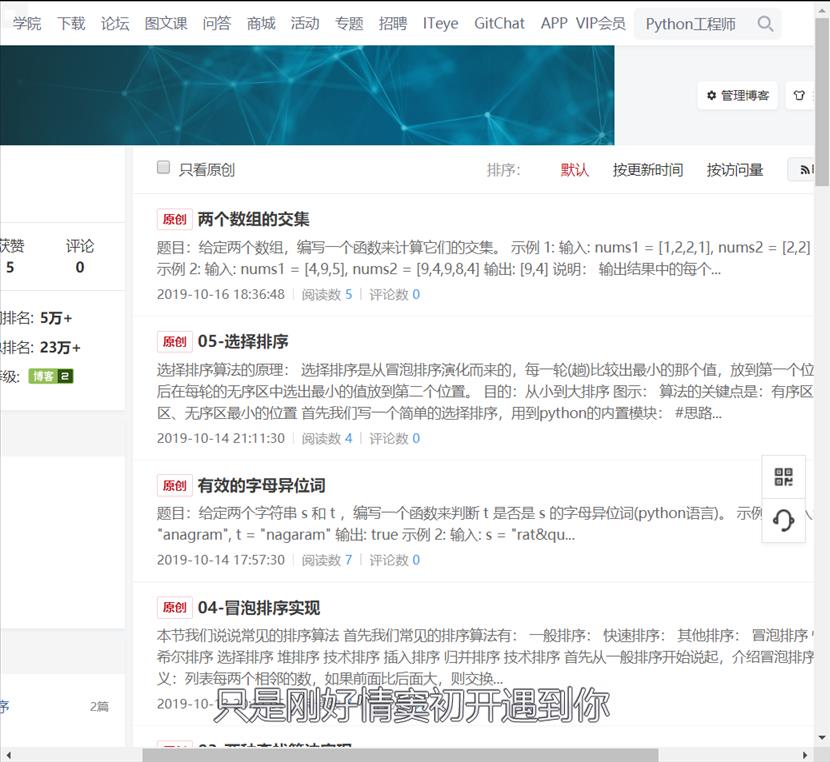Sort posts by 按访问量
Screen dimensions: 830x762
735,170
